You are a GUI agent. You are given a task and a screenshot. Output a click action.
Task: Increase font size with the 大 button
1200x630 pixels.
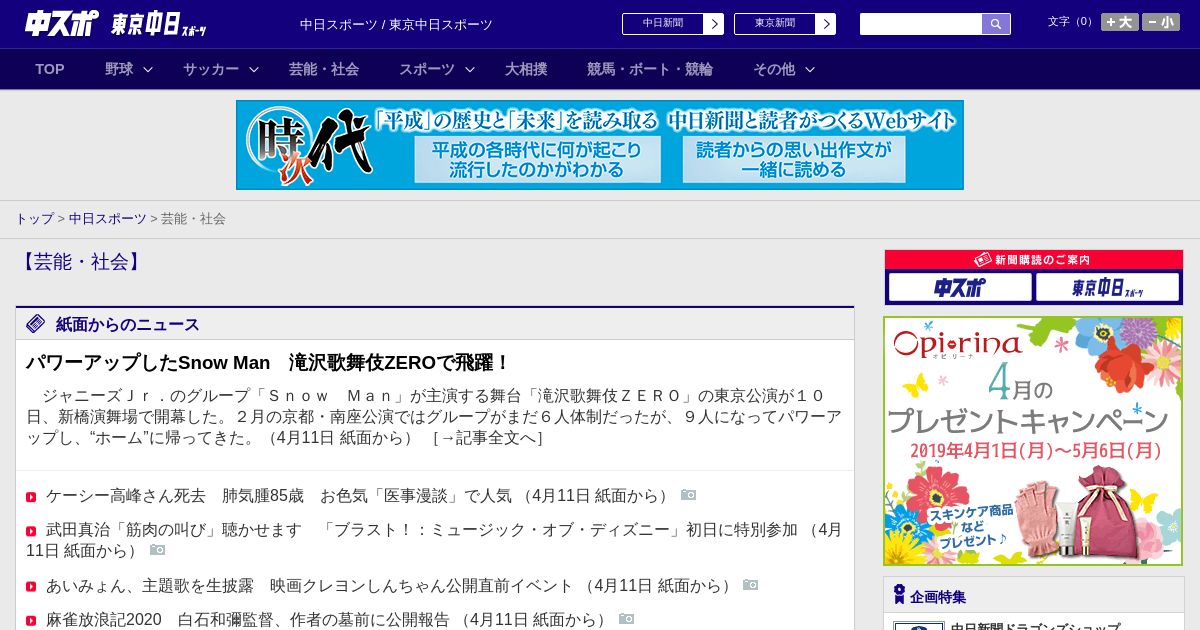[1119, 22]
